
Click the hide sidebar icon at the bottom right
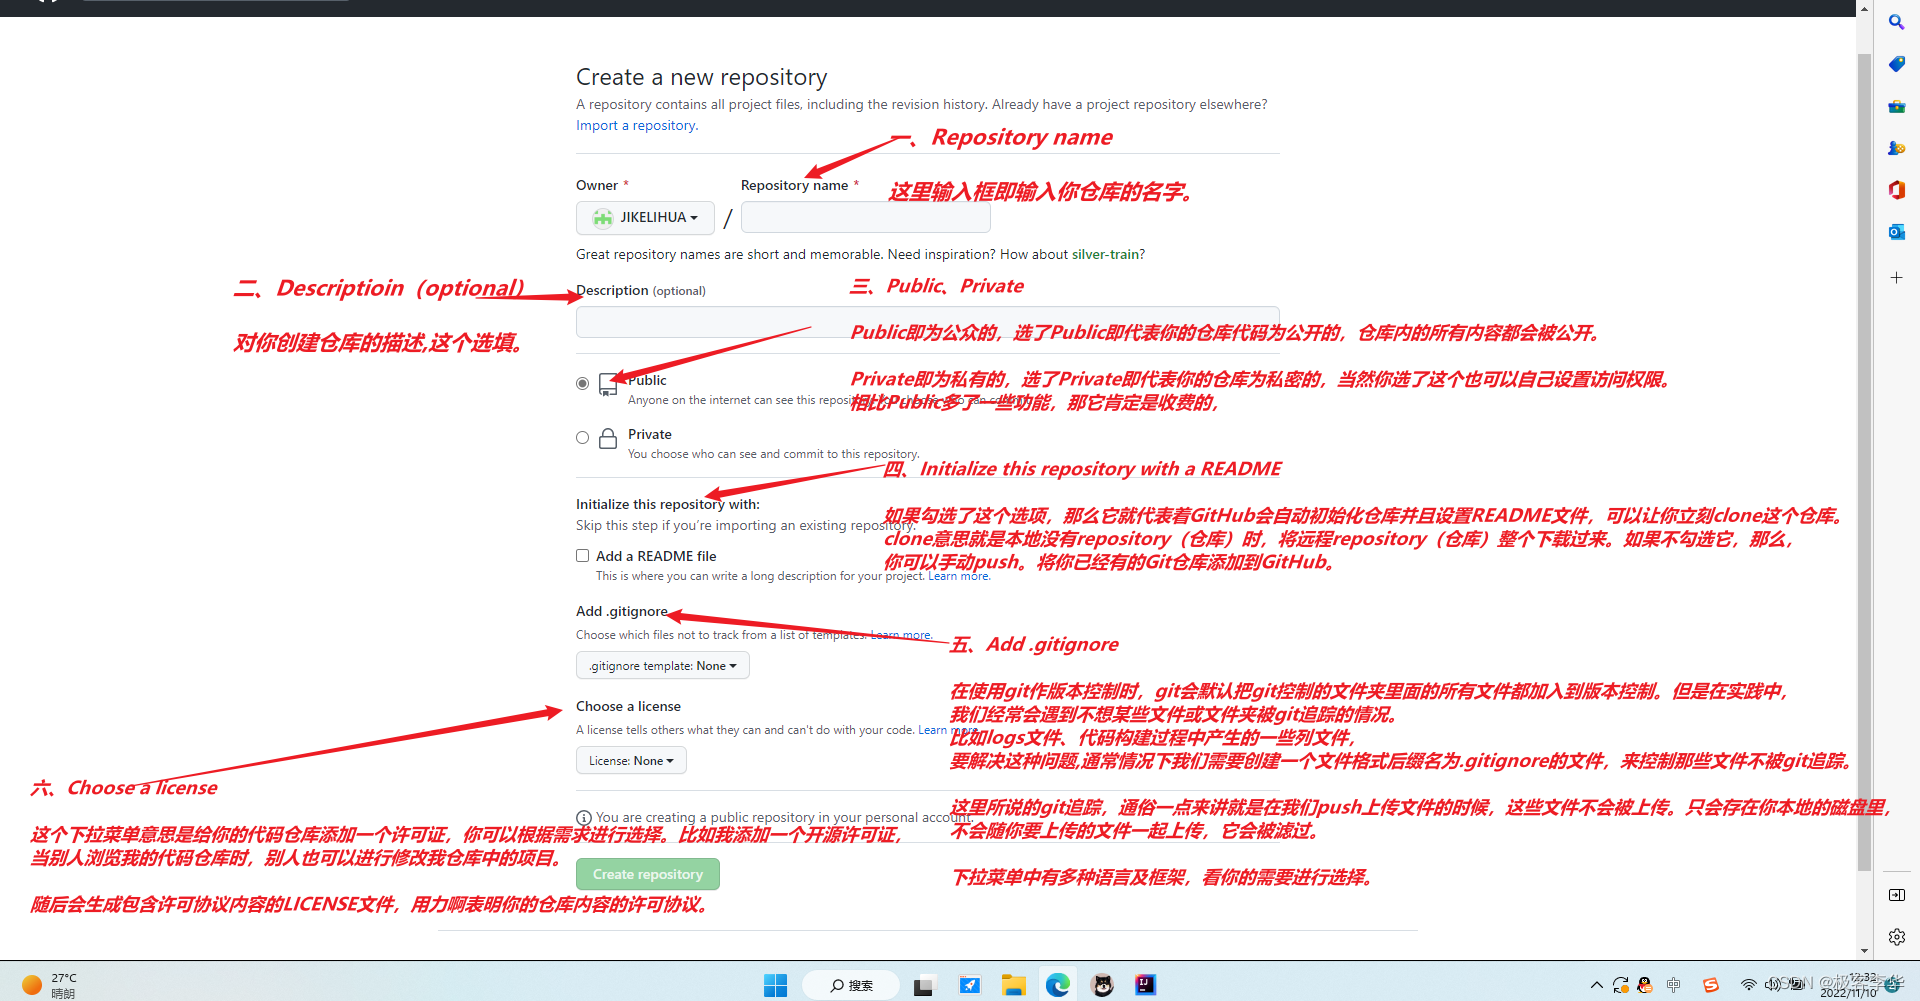pos(1896,895)
